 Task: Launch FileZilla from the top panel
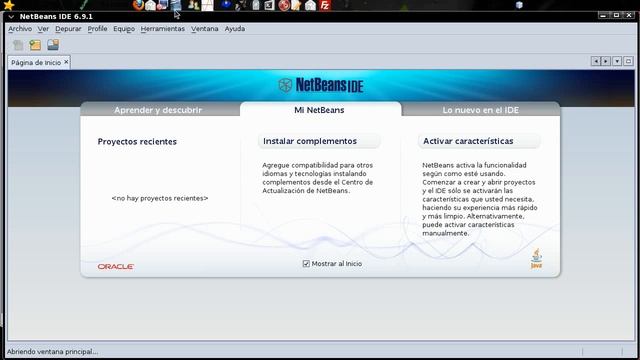324,5
